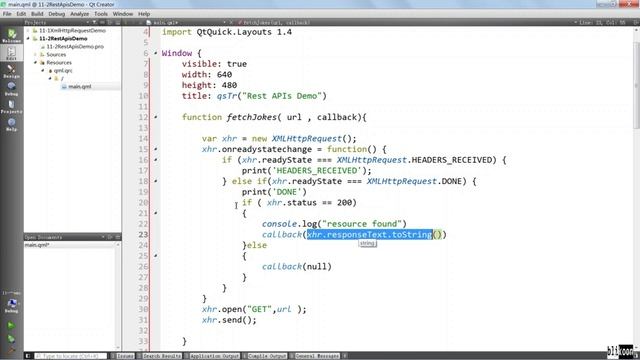Screen dimensions: 640x360
Task: Open Help mode in sidebar
Action: tap(11, 124)
